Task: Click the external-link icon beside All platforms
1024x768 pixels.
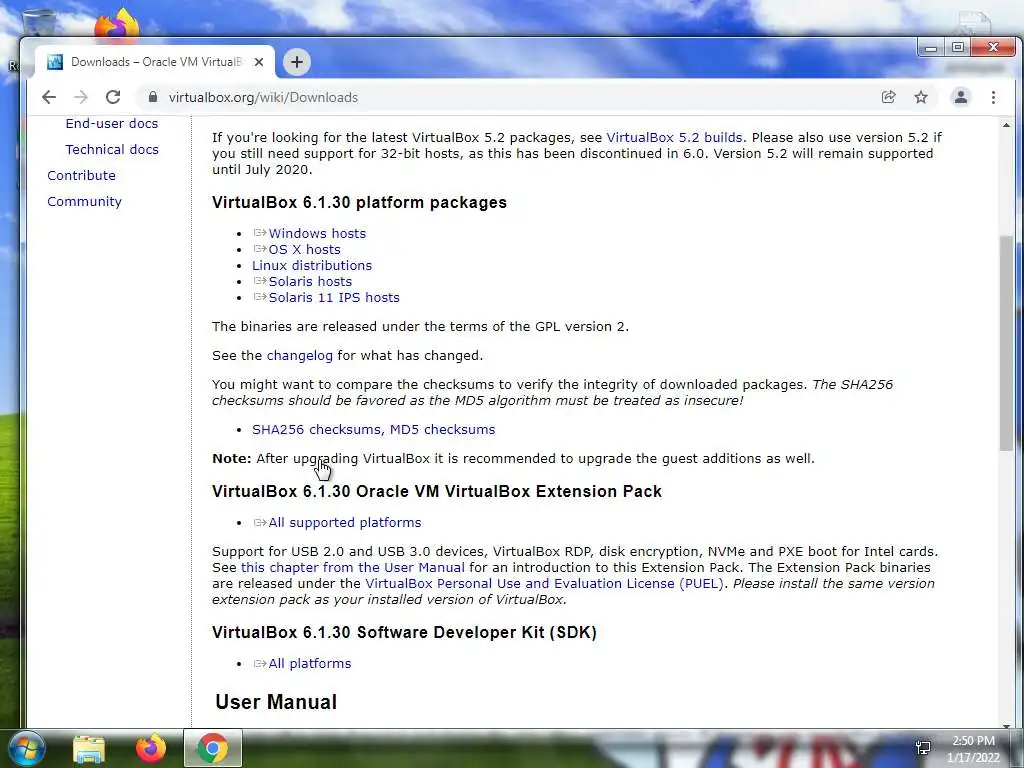Action: (x=260, y=663)
